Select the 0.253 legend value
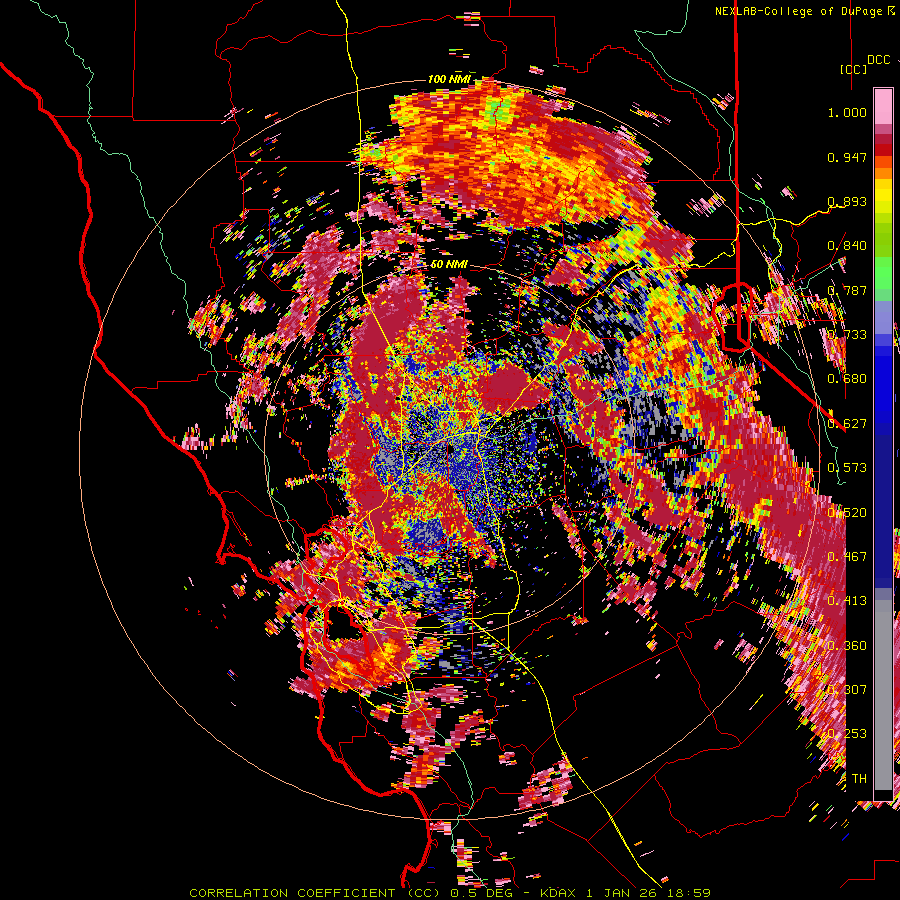 coord(847,734)
